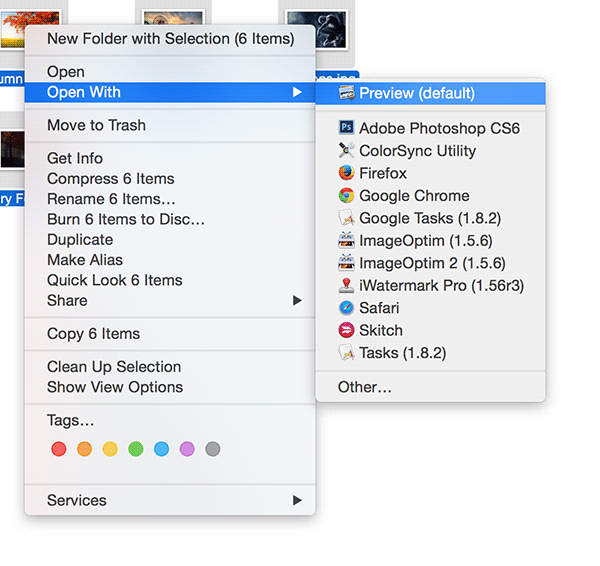Click the iWatermark Pro stamp icon
The image size is (600, 566).
pyautogui.click(x=347, y=285)
